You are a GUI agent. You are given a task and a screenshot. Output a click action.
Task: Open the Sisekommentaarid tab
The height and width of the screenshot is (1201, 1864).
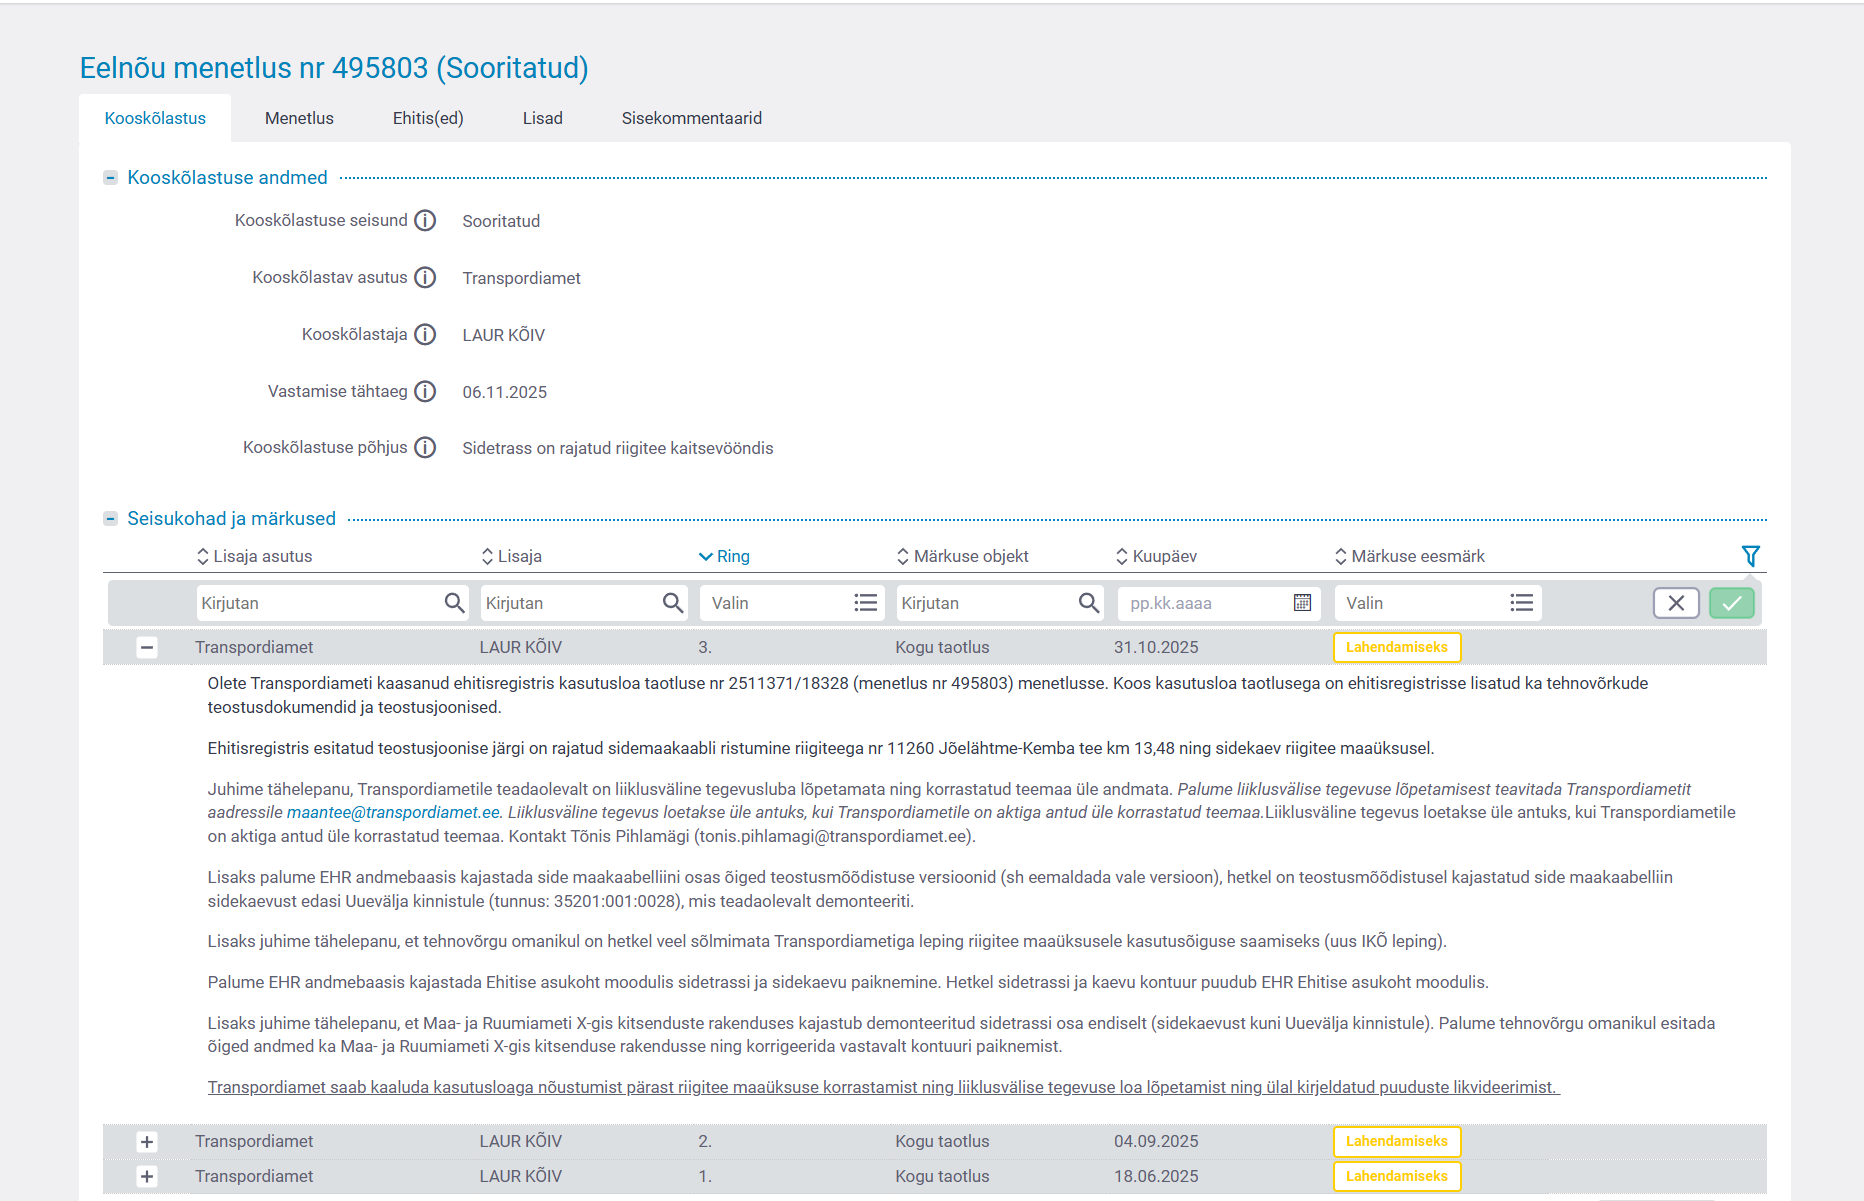coord(691,118)
